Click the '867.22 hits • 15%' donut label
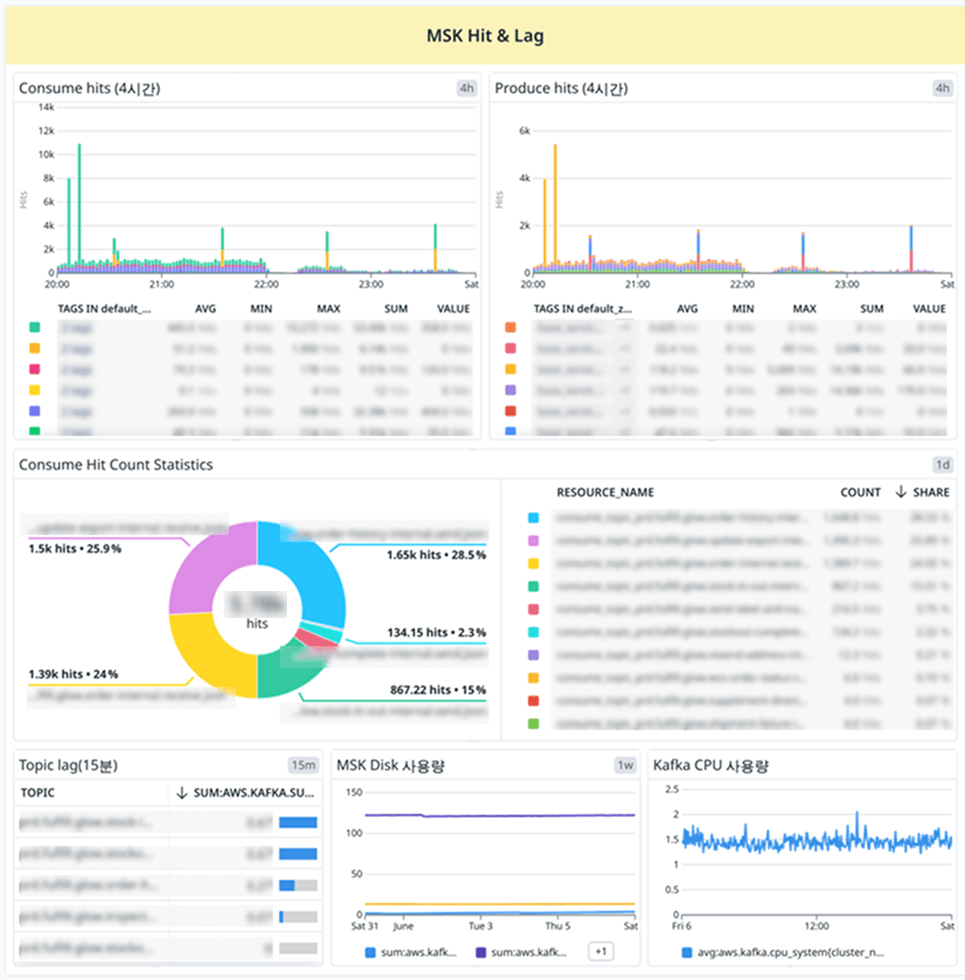965x980 pixels. (x=438, y=689)
